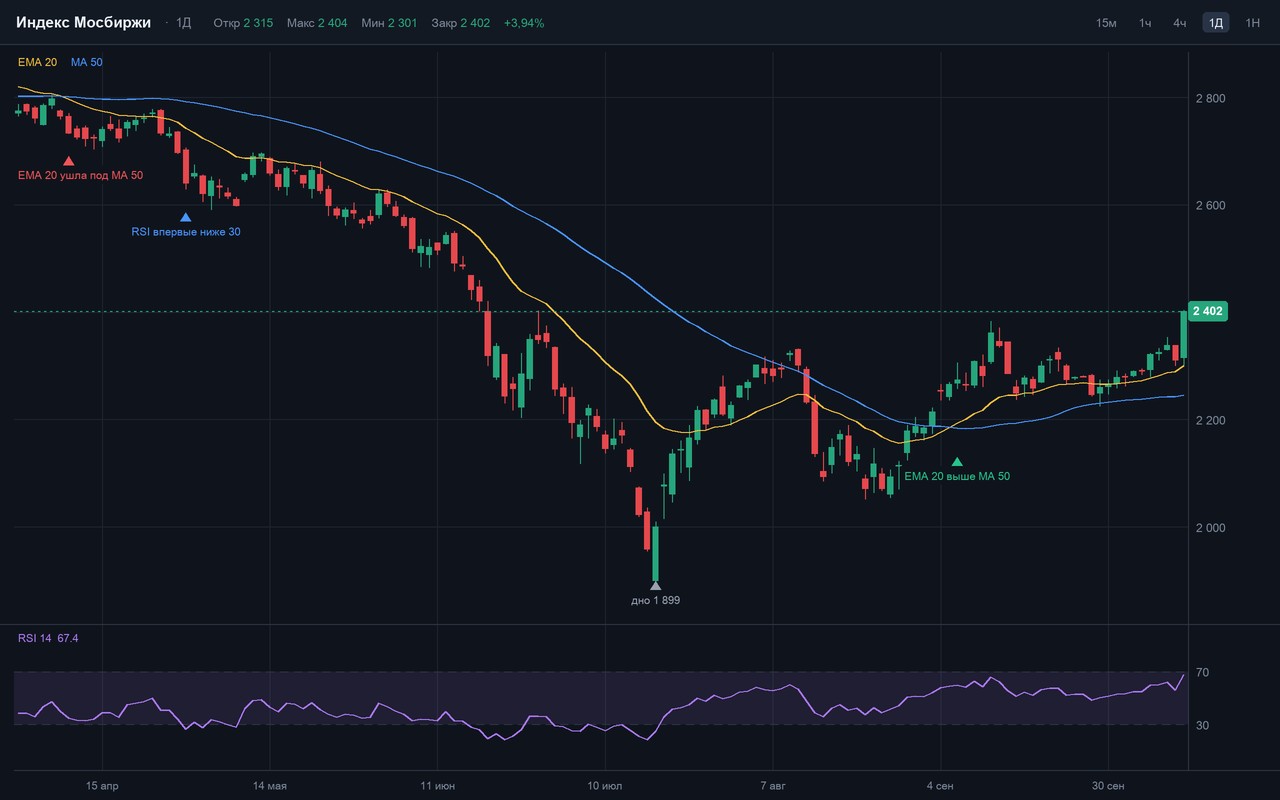Click the 7 авг date label

[773, 786]
